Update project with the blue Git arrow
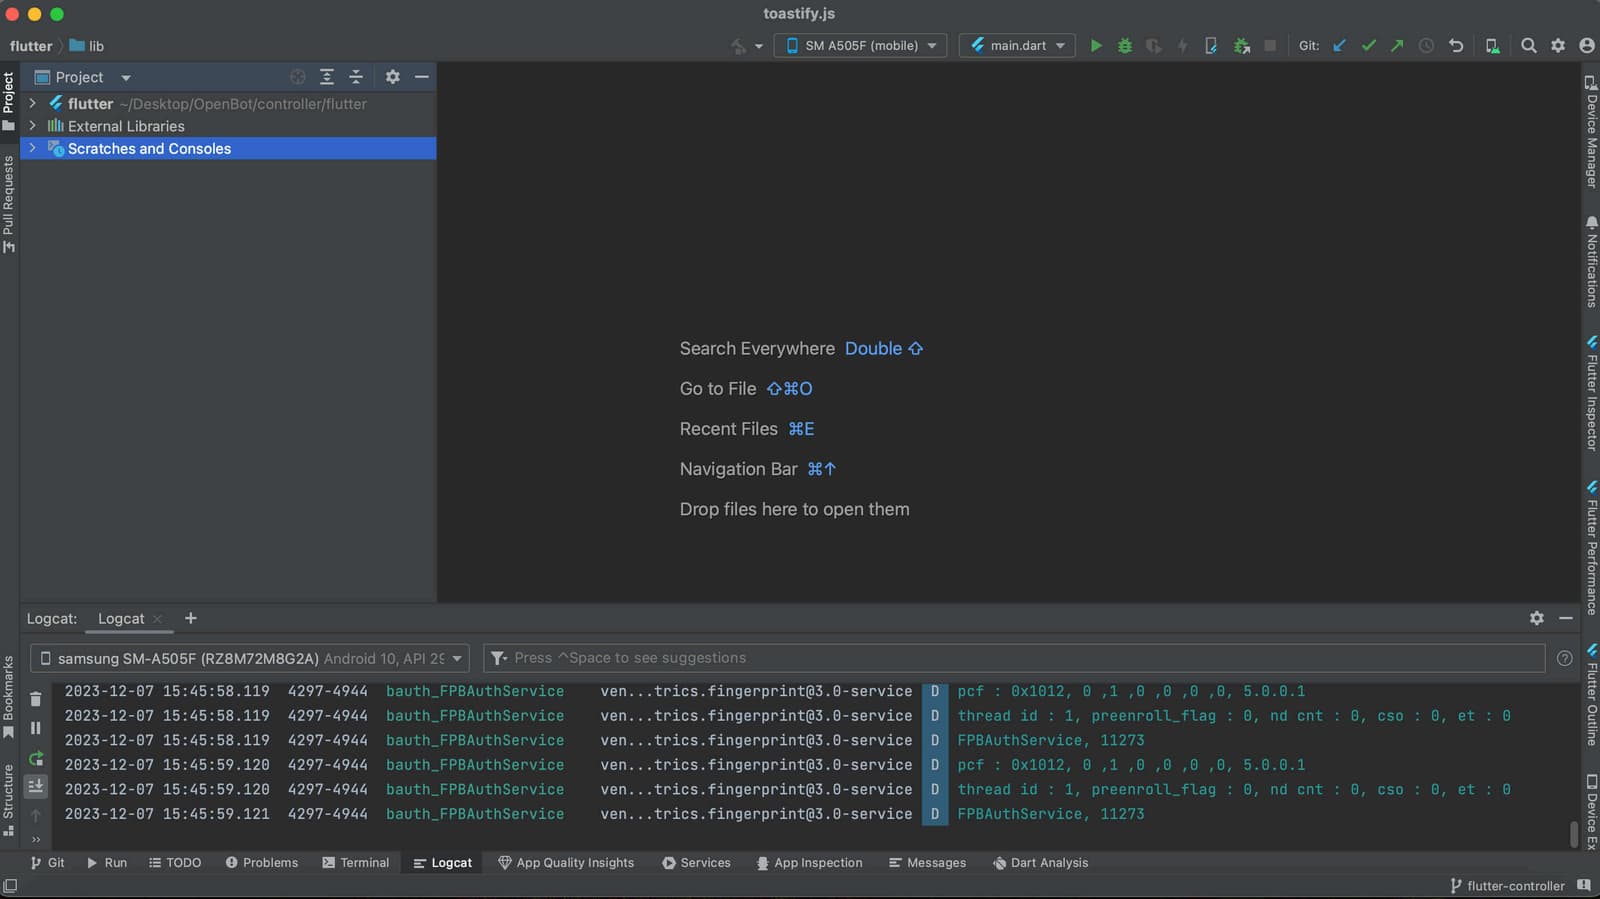The width and height of the screenshot is (1600, 899). [1340, 46]
